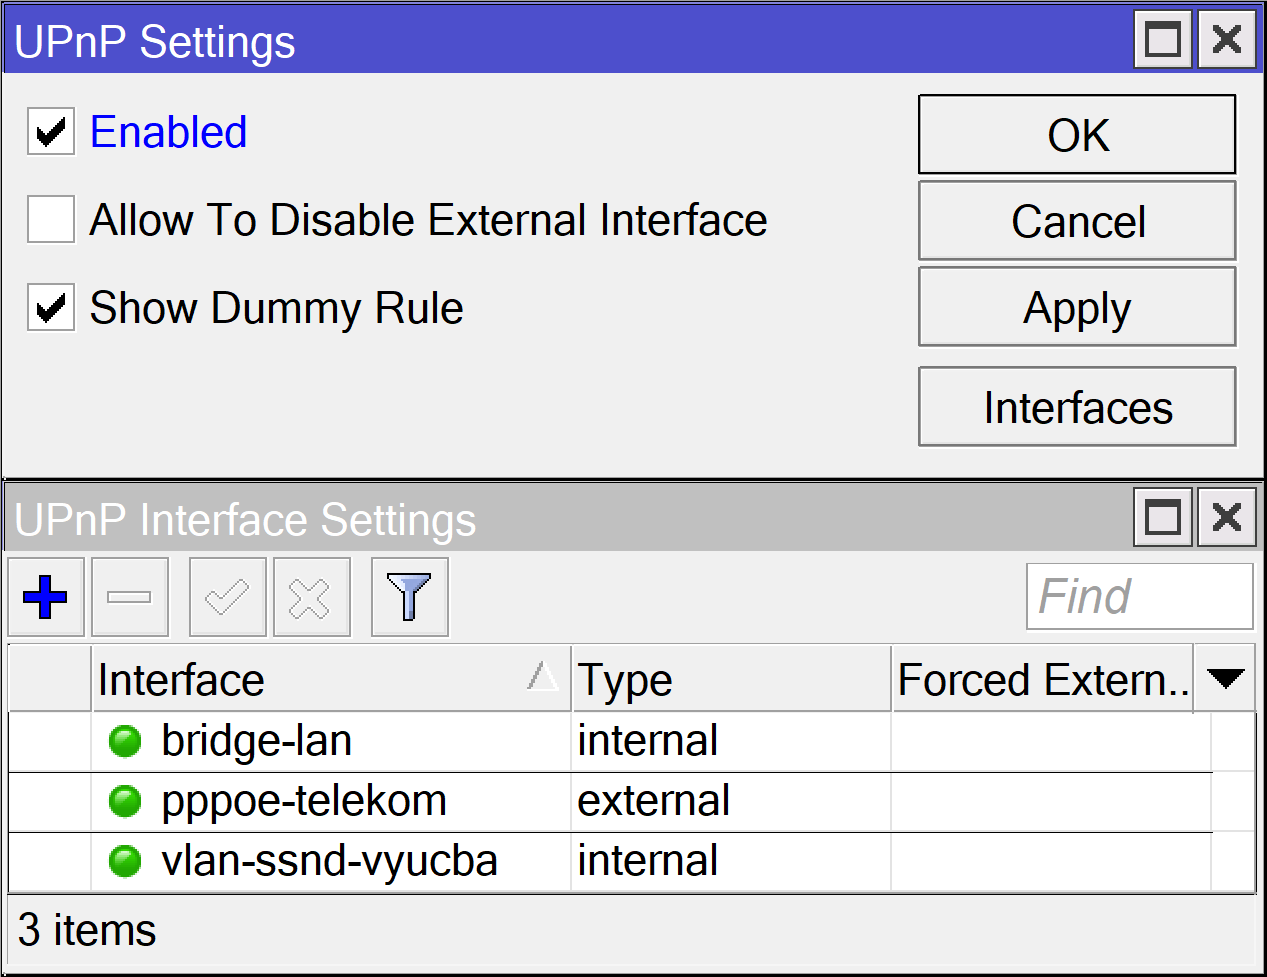Screen dimensions: 1267x977
Task: Toggle the Show Dummy Rule checkbox
Action: pyautogui.click(x=51, y=308)
